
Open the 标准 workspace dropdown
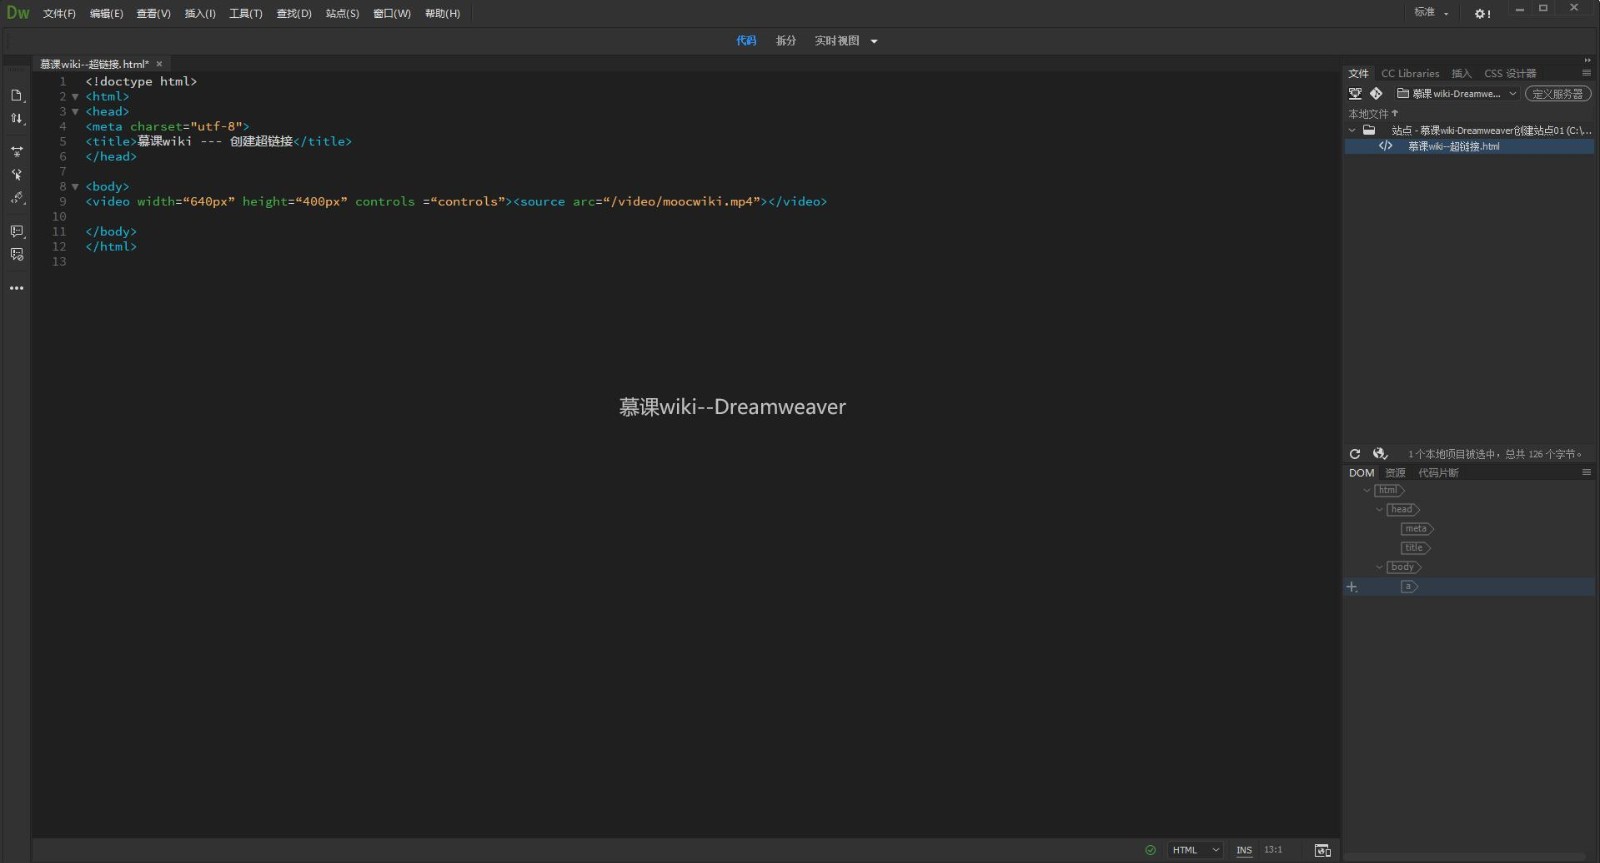coord(1431,13)
